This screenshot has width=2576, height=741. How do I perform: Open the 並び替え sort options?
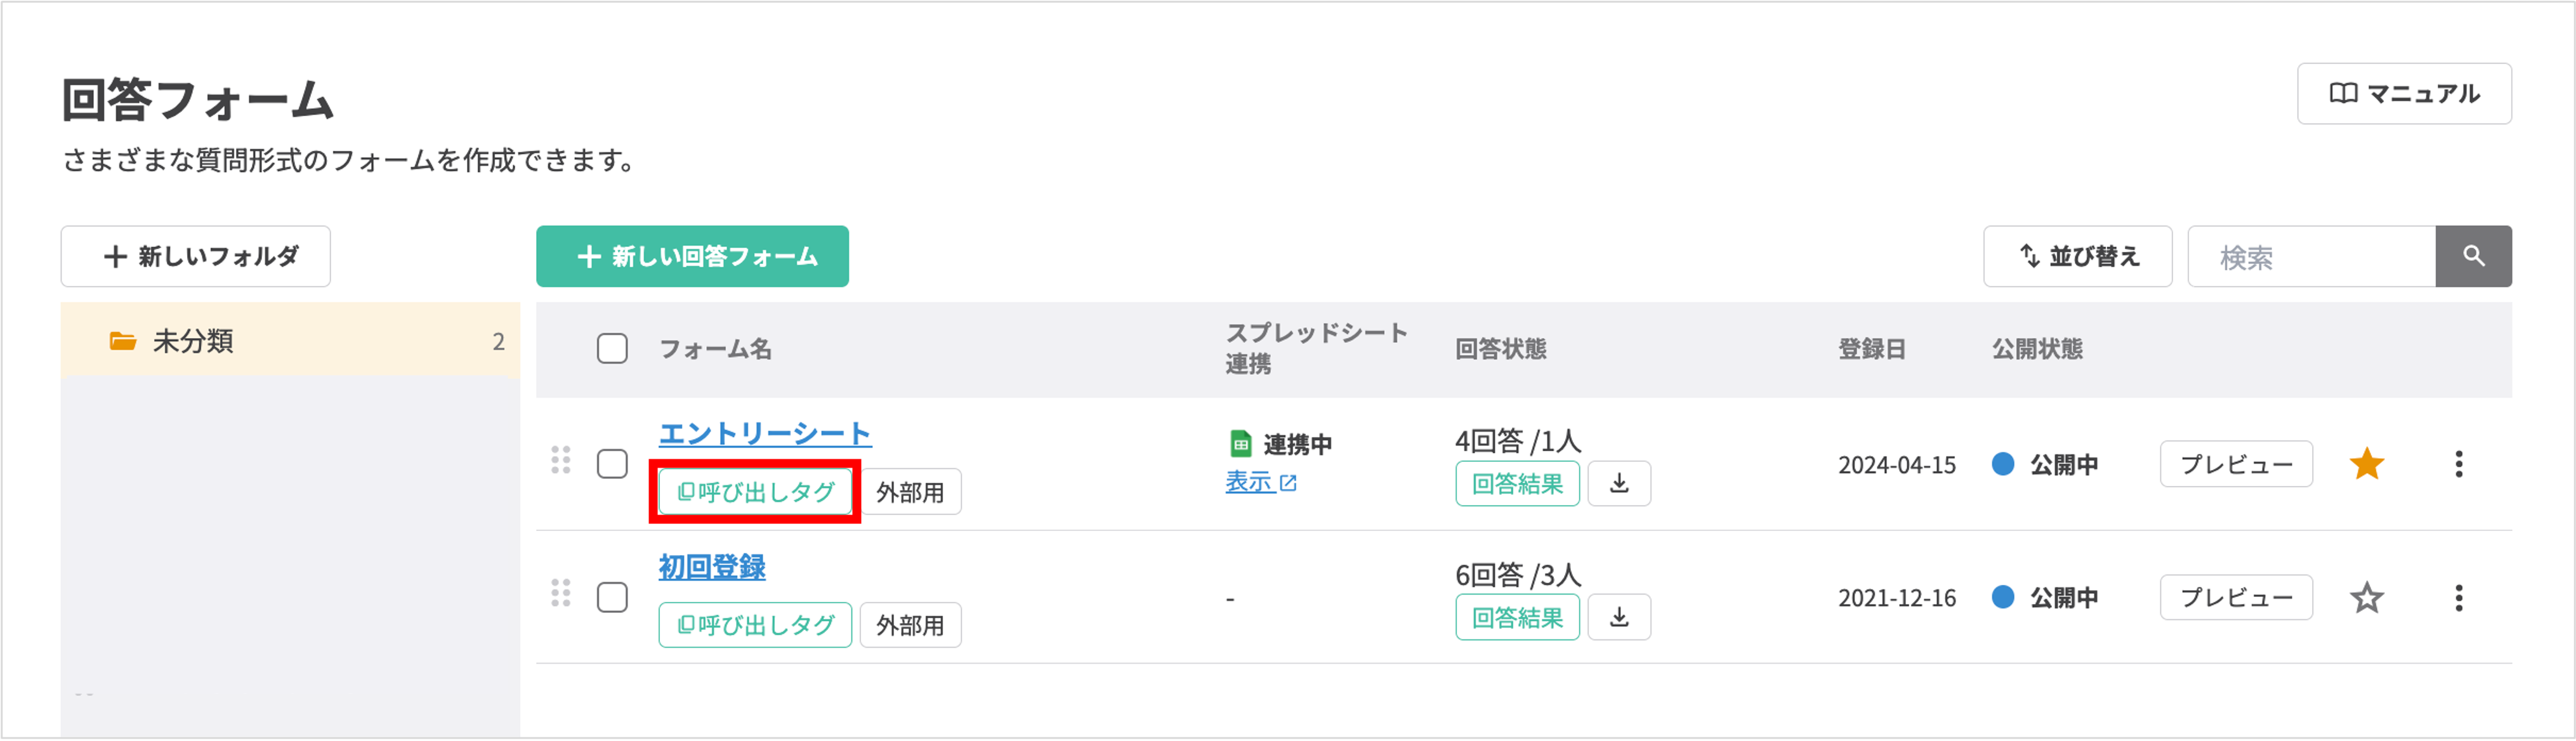coord(2077,257)
